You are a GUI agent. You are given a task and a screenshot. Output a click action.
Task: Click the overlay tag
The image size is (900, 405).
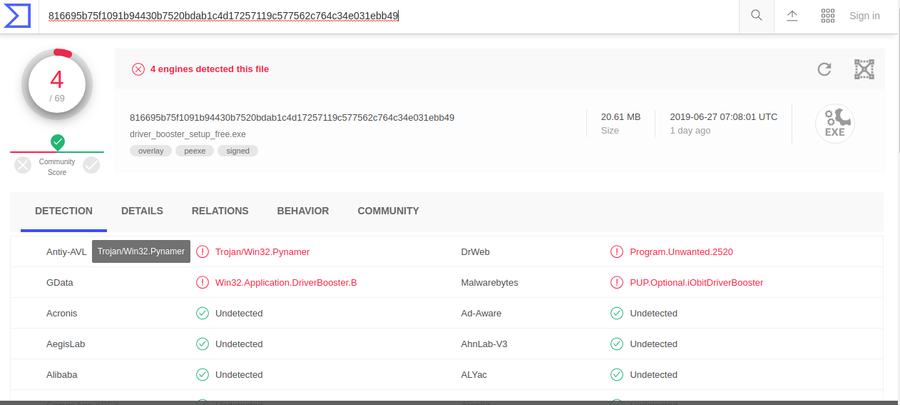pyautogui.click(x=150, y=151)
